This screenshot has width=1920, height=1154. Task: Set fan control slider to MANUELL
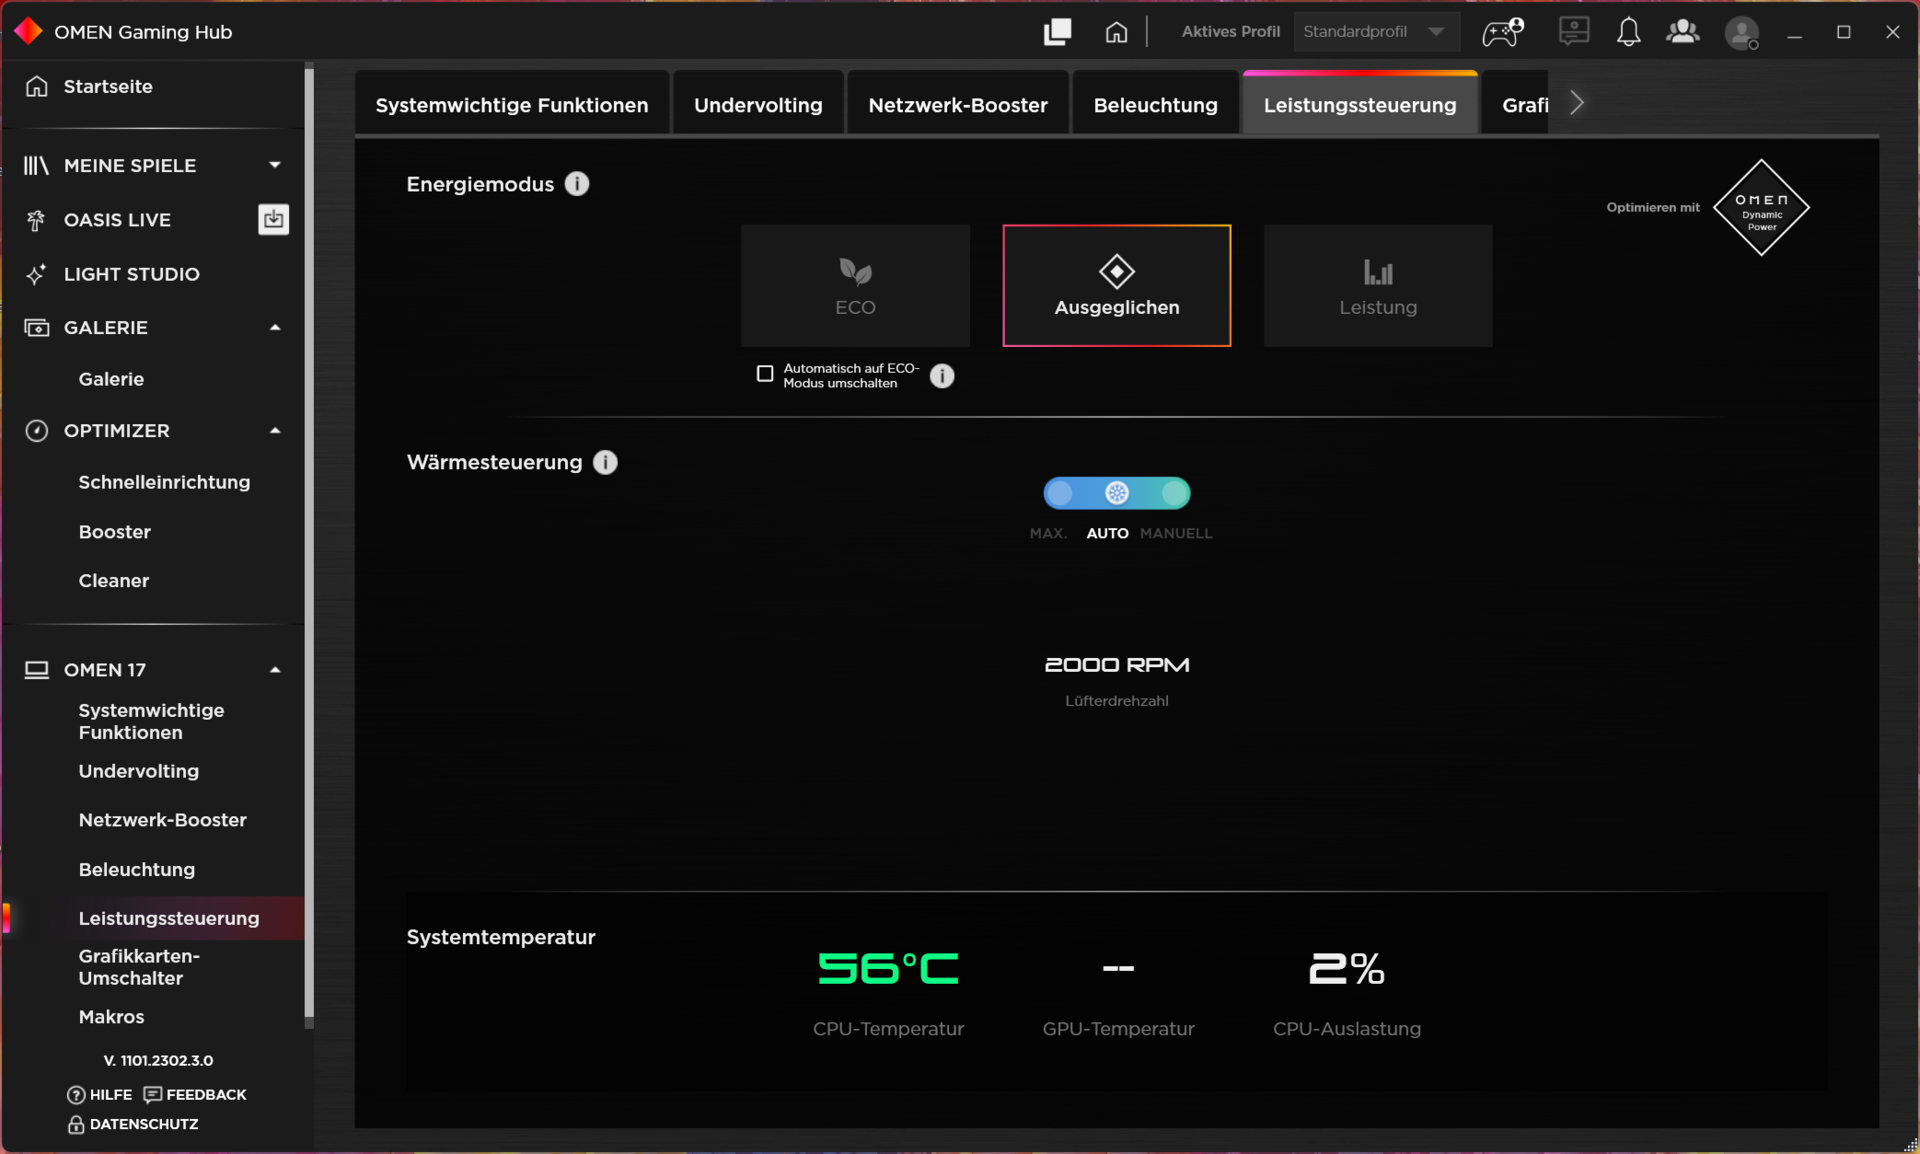click(x=1175, y=493)
